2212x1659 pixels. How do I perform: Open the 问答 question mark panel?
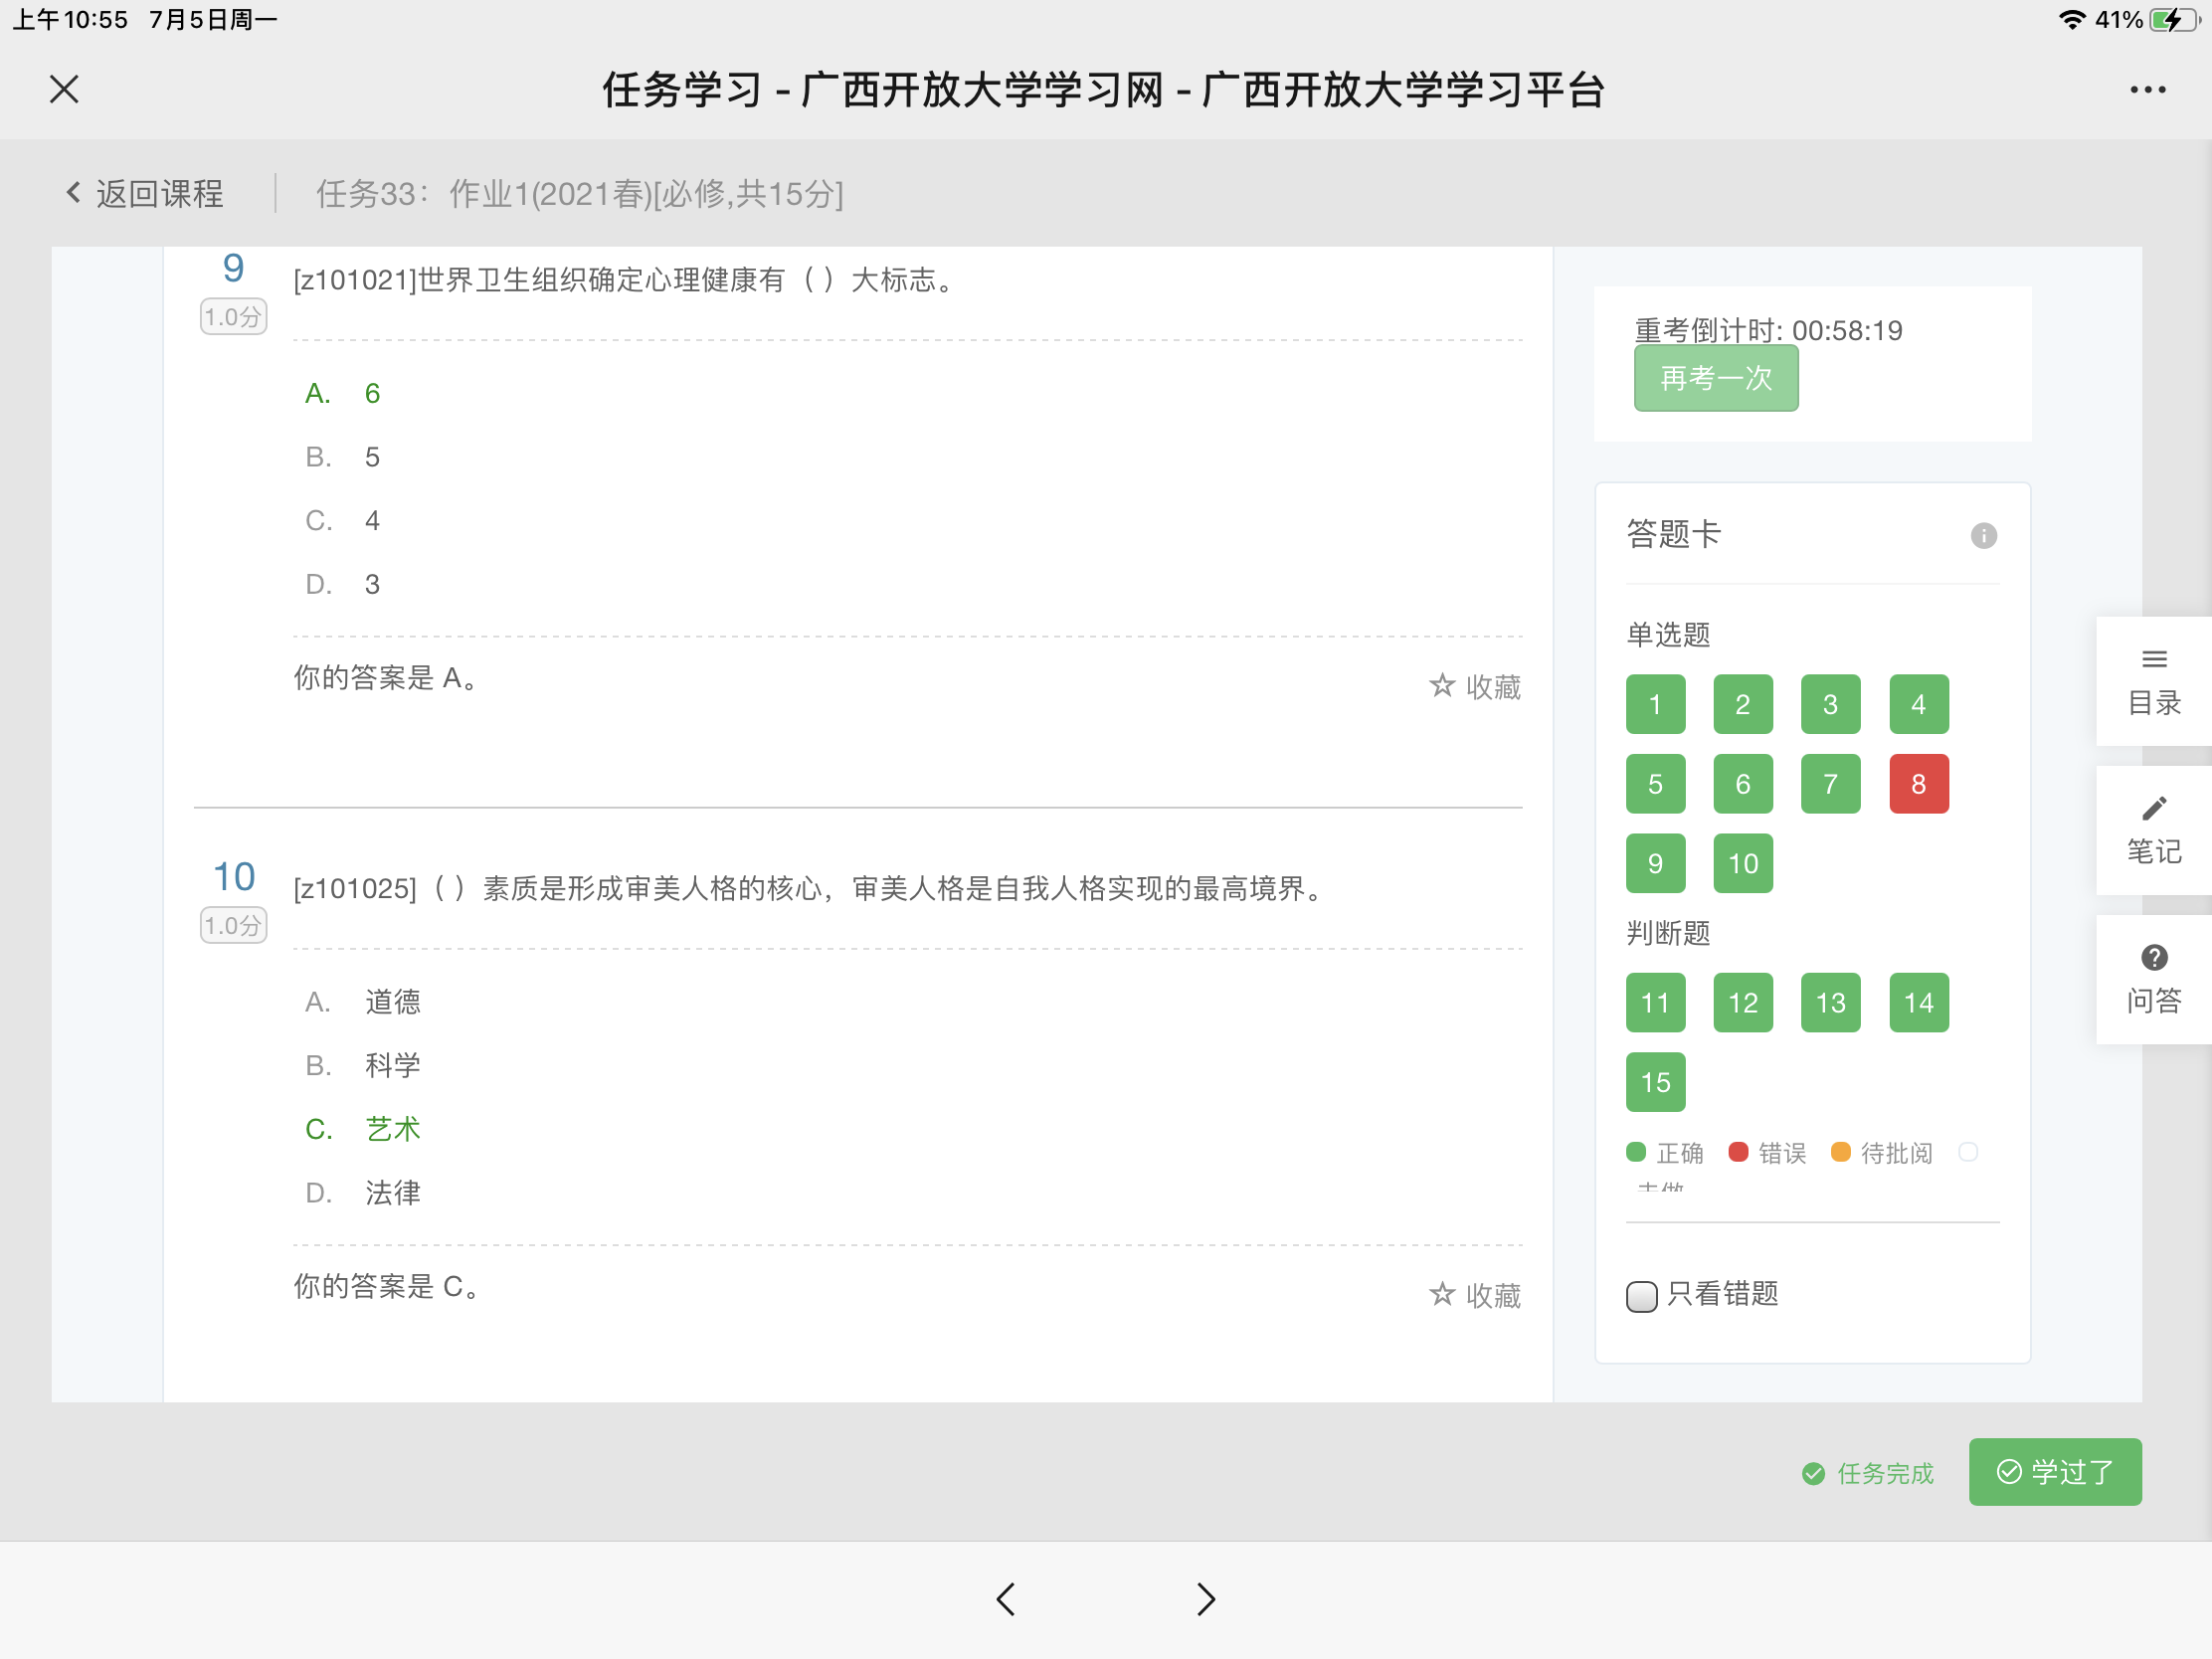point(2153,979)
